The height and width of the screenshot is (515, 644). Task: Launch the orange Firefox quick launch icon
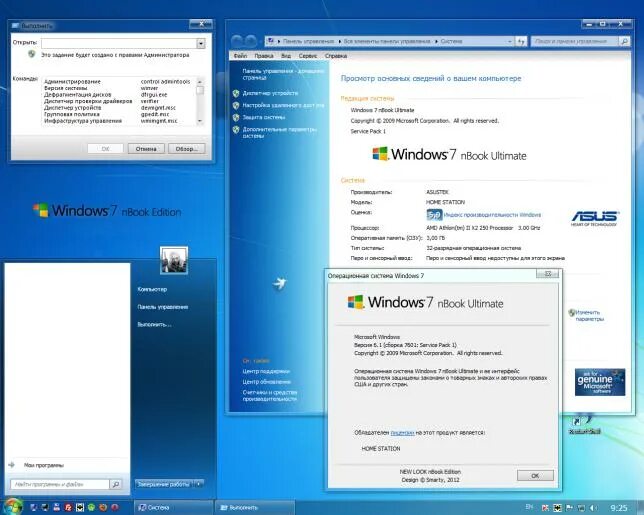pos(103,508)
